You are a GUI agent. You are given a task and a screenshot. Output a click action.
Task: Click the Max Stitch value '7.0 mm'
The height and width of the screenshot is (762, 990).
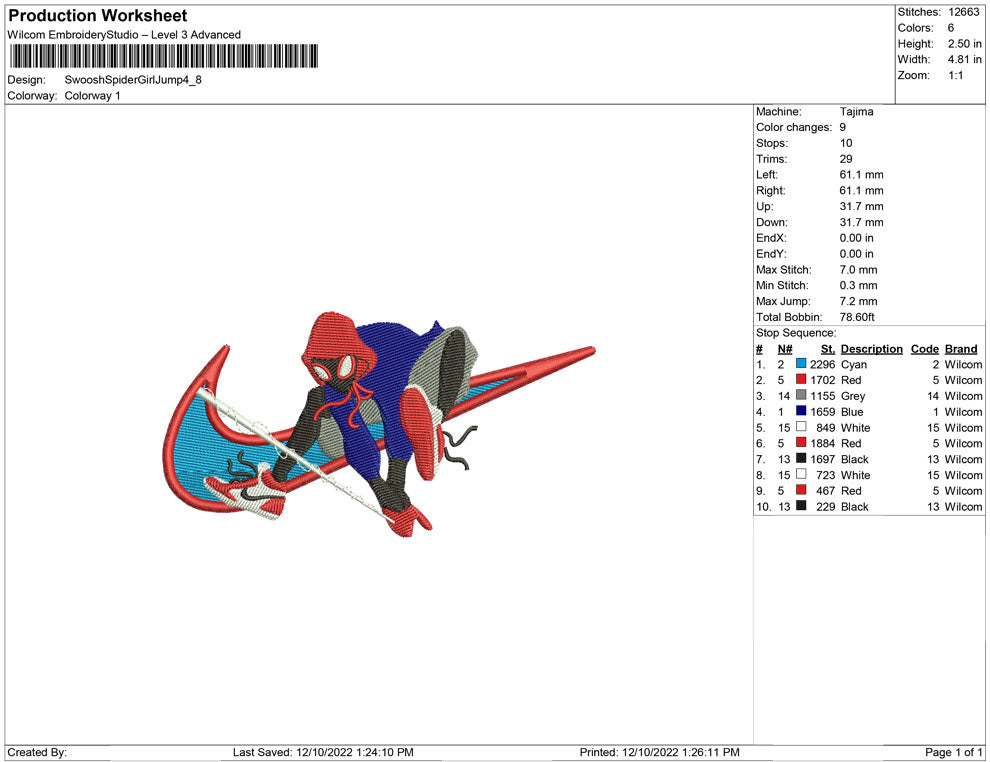tap(859, 270)
